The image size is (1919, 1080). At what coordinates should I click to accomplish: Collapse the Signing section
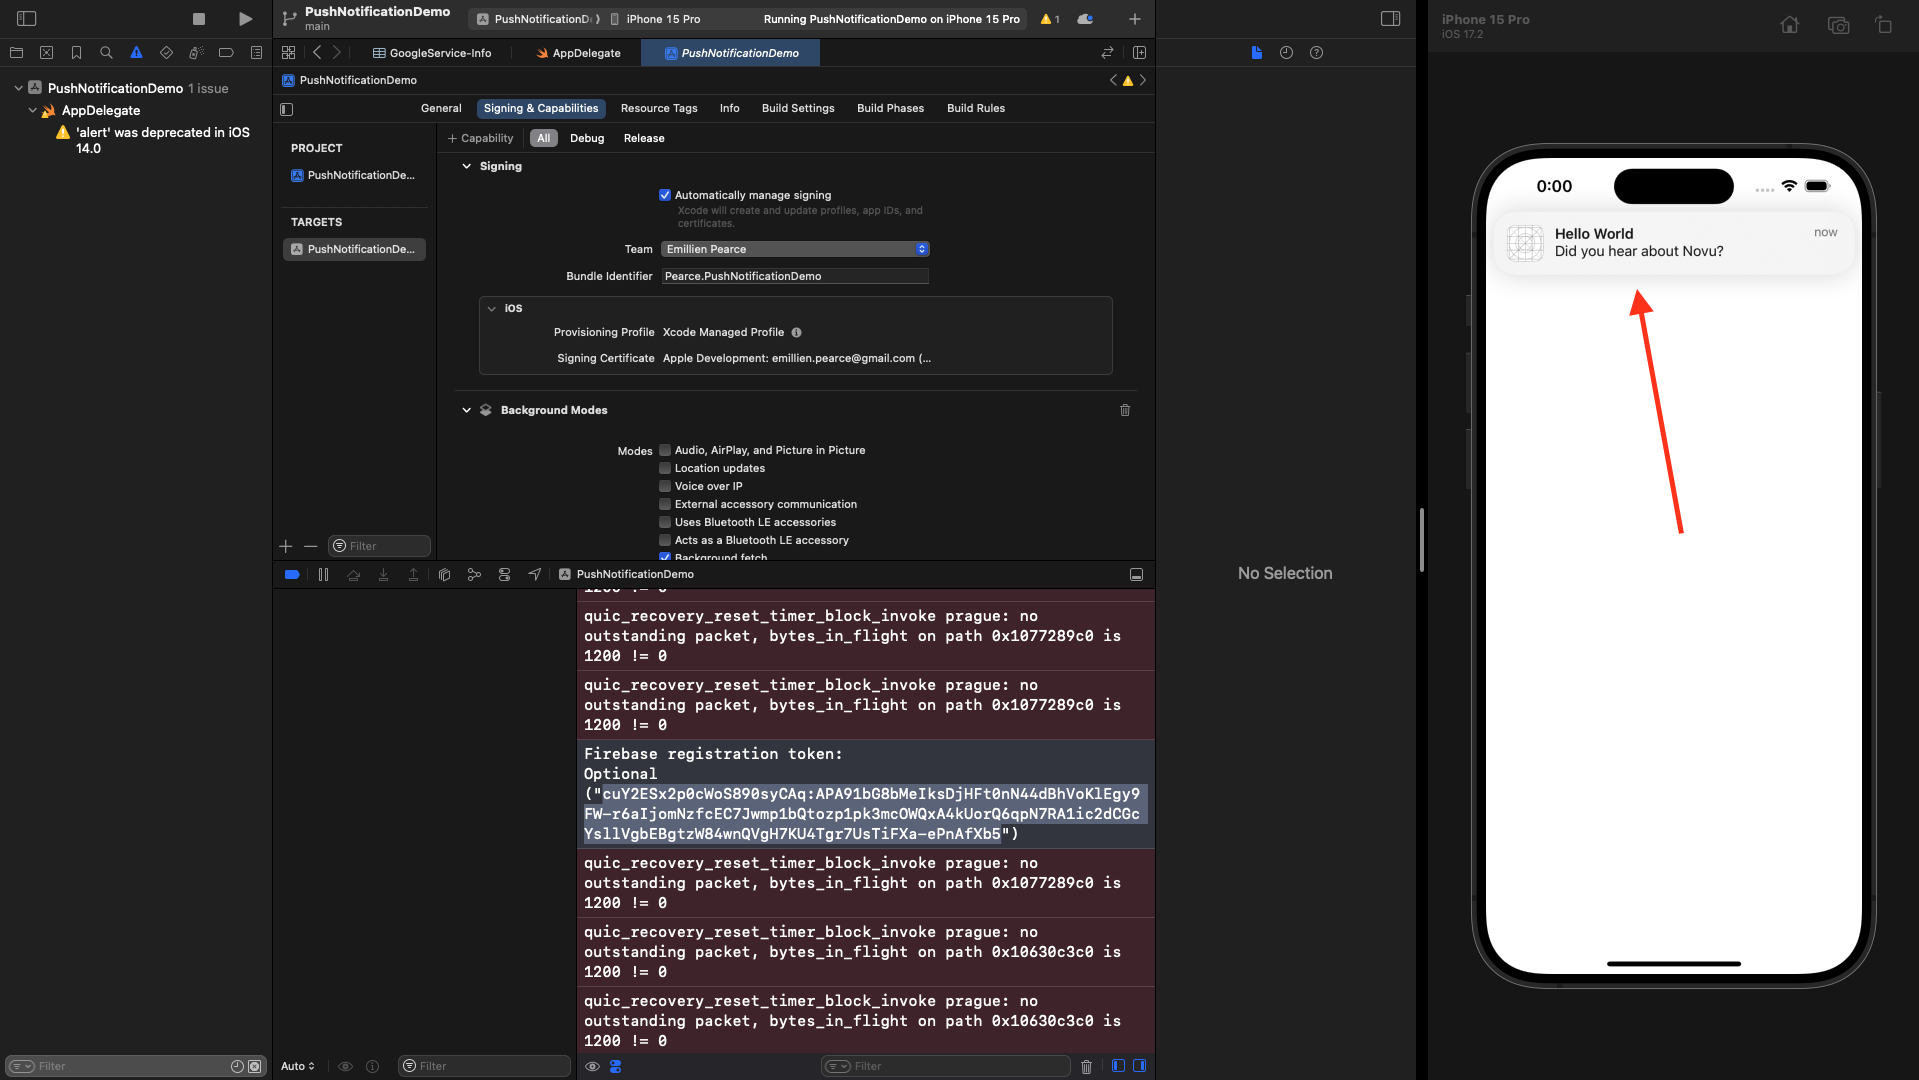click(466, 166)
